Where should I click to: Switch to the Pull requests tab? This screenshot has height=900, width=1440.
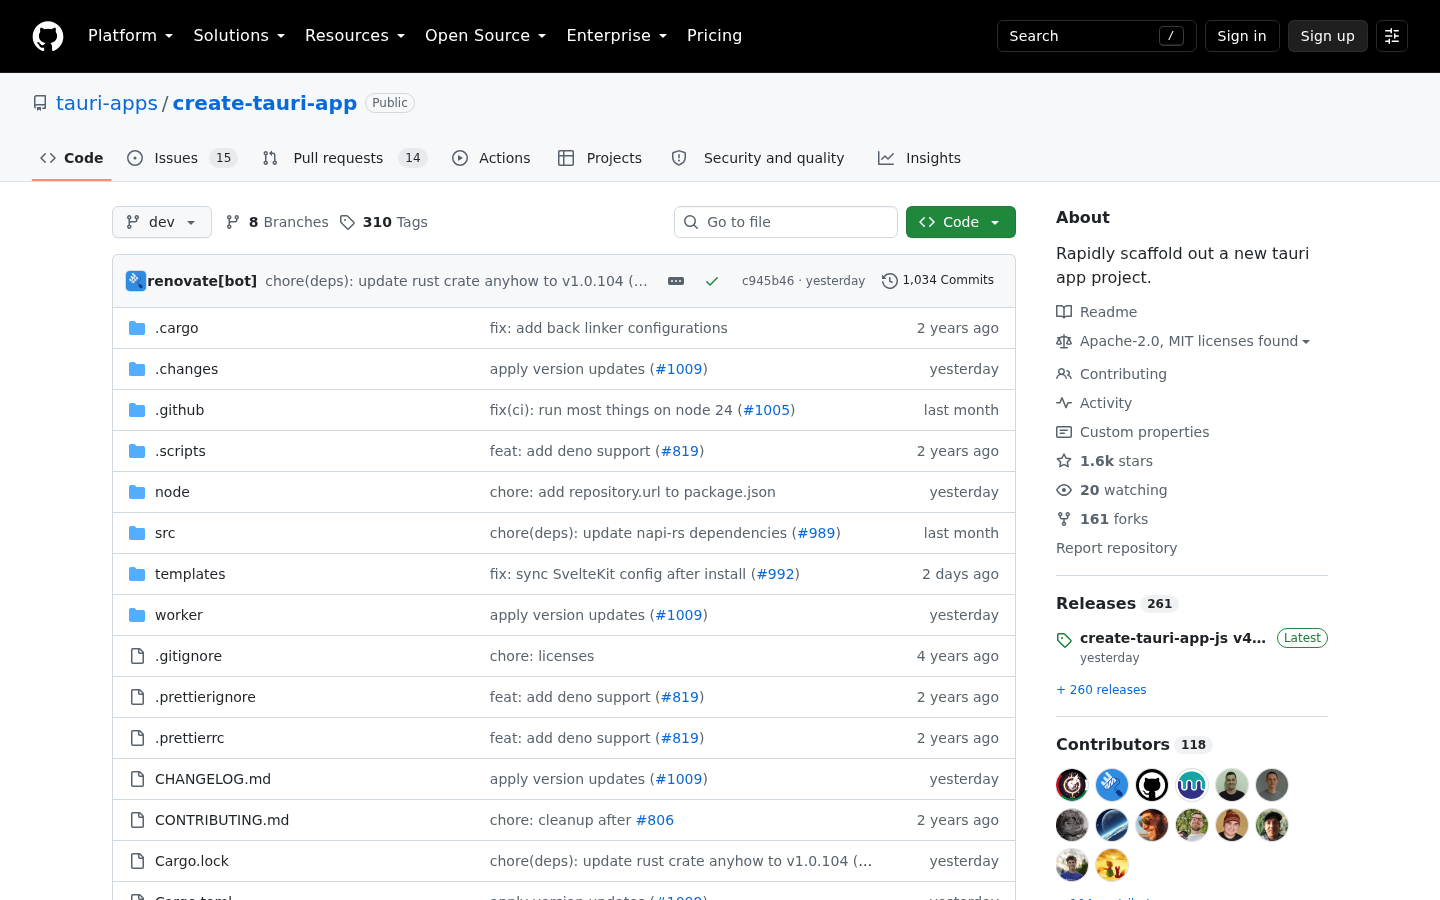345,158
